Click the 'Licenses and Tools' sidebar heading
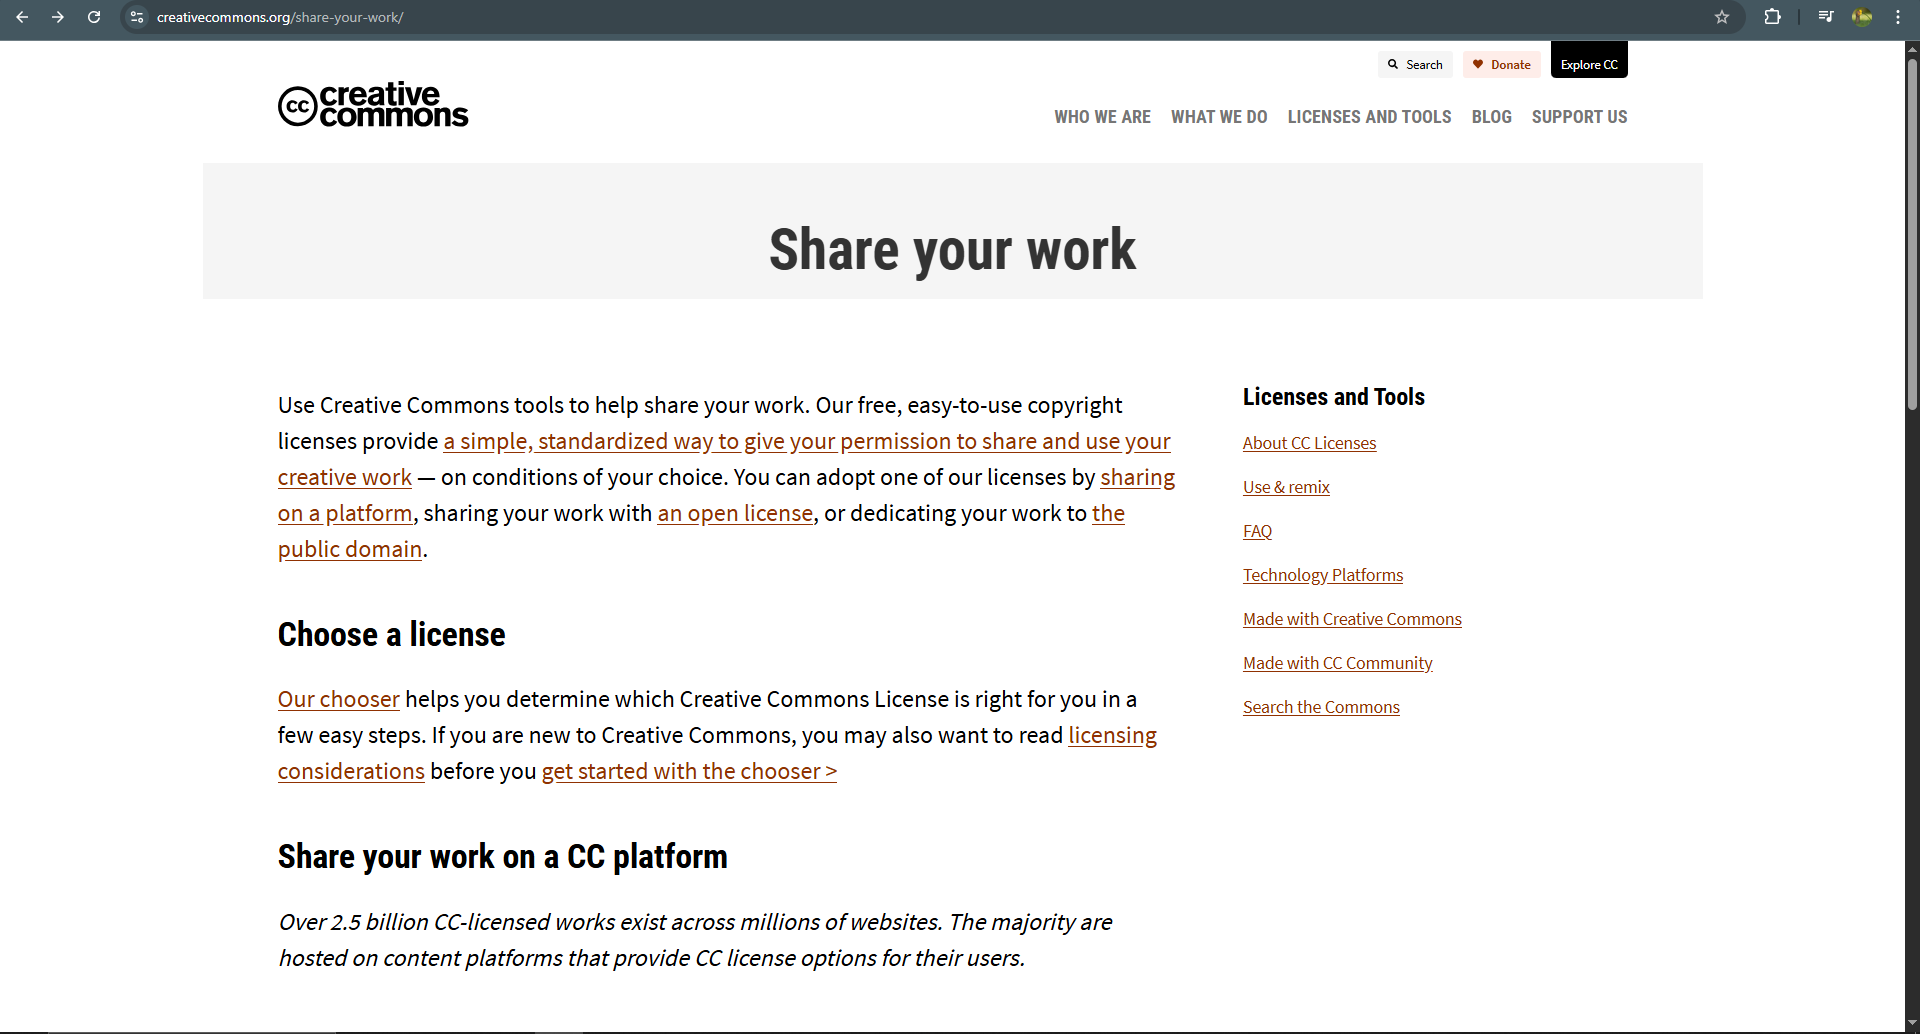Viewport: 1920px width, 1034px height. point(1333,397)
